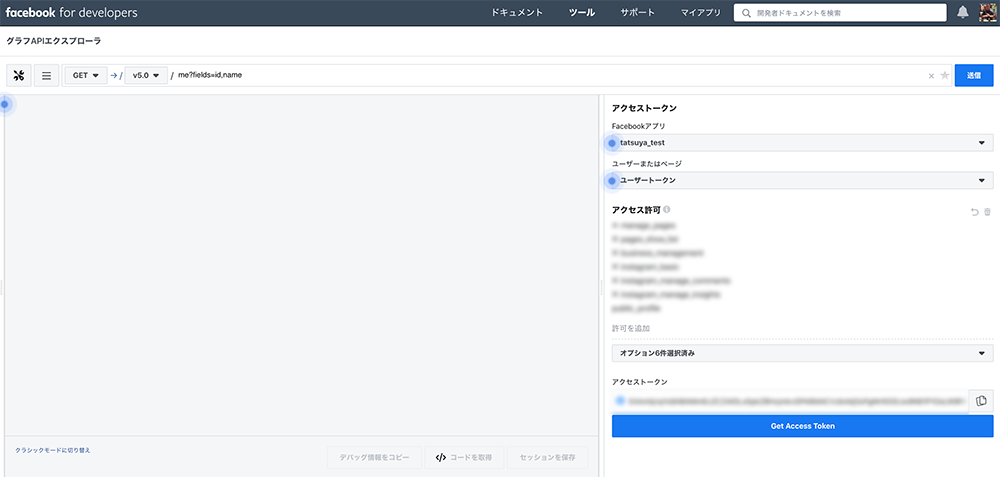The image size is (1000, 477).
Task: Click the コードを取得 button
Action: pos(464,458)
